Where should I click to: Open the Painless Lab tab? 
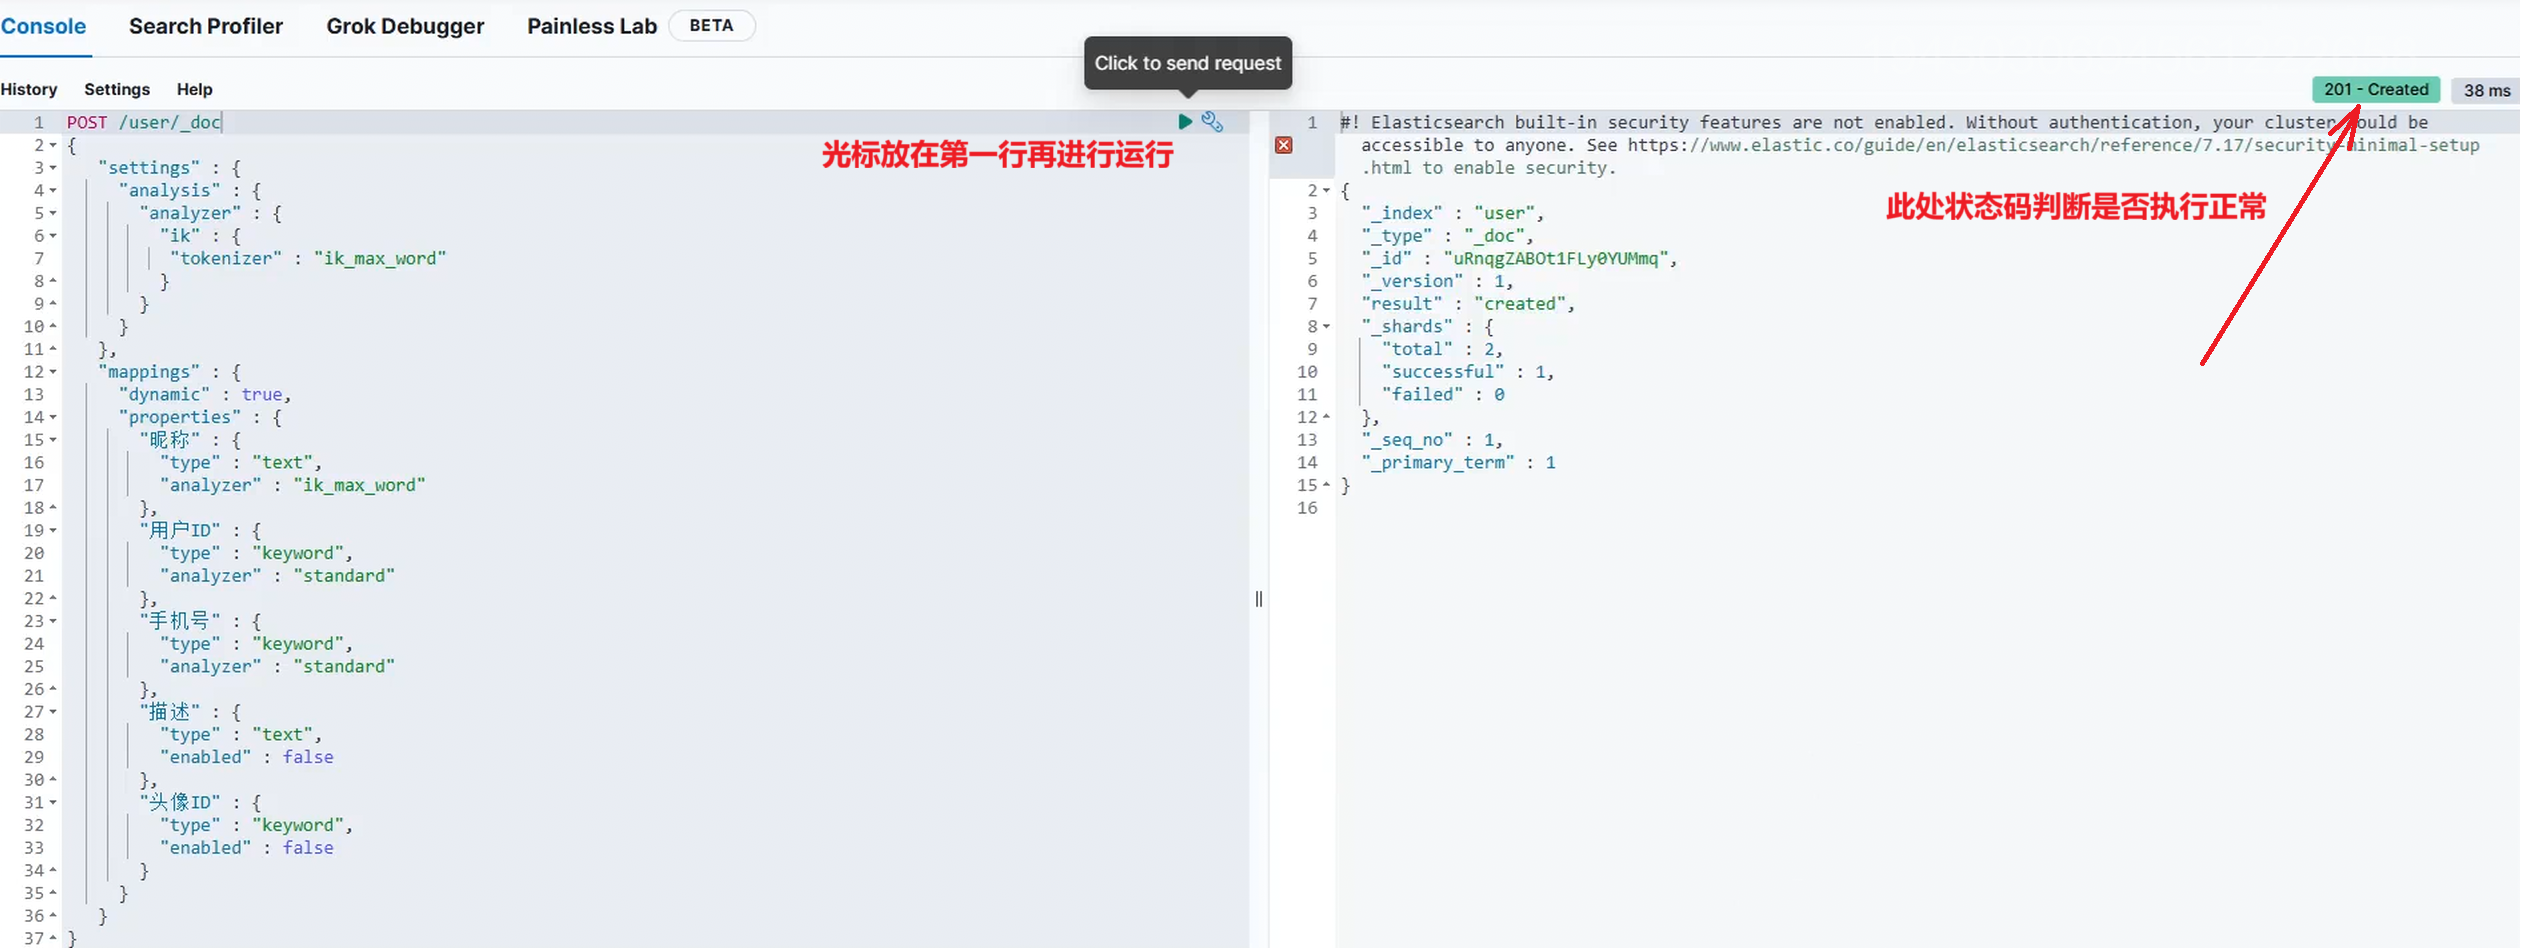(x=592, y=26)
